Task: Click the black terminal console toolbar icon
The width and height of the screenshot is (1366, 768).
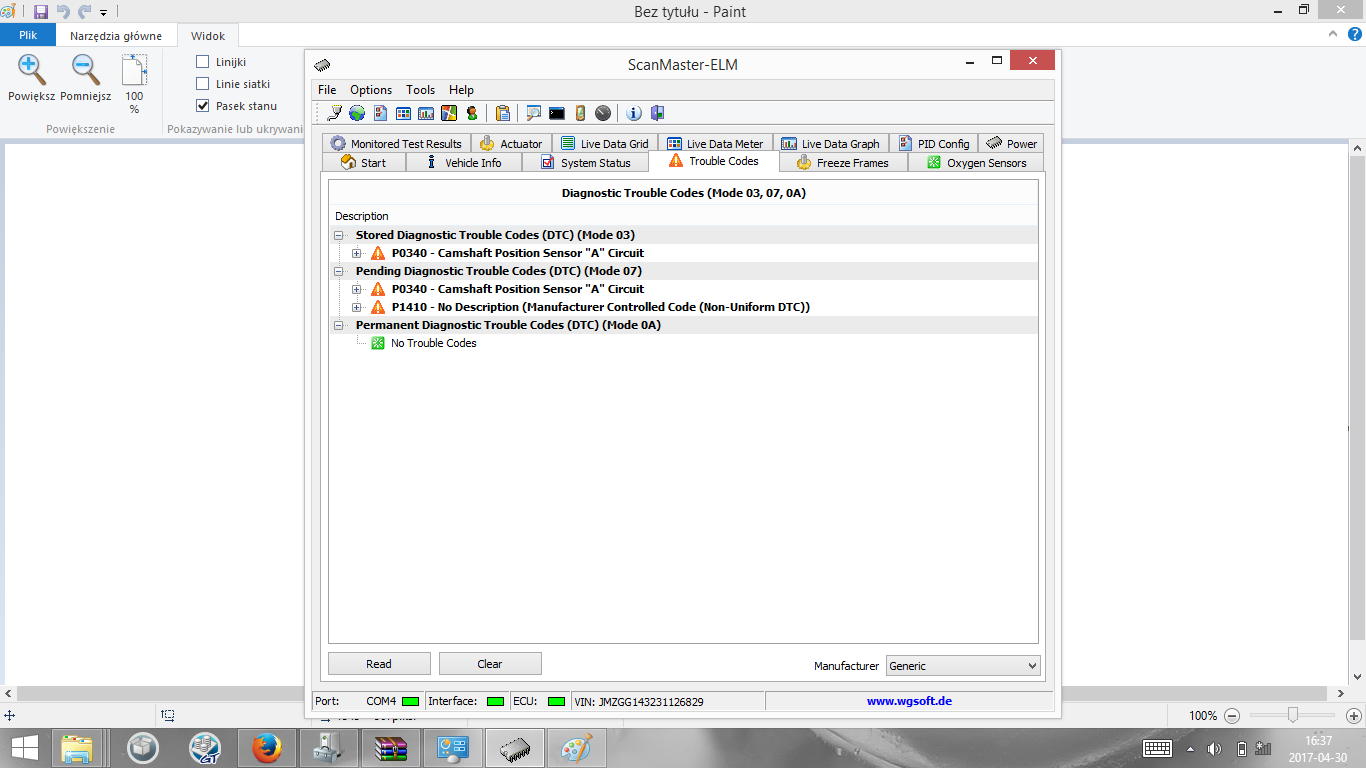Action: (x=557, y=113)
